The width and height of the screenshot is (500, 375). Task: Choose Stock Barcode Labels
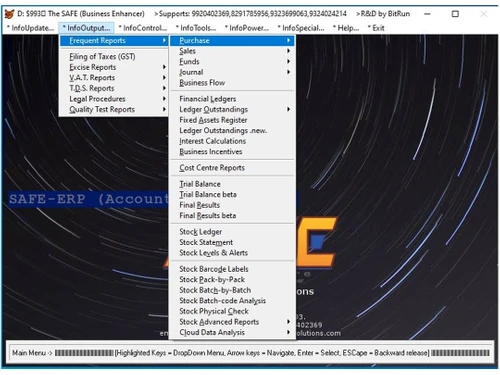pos(232,269)
